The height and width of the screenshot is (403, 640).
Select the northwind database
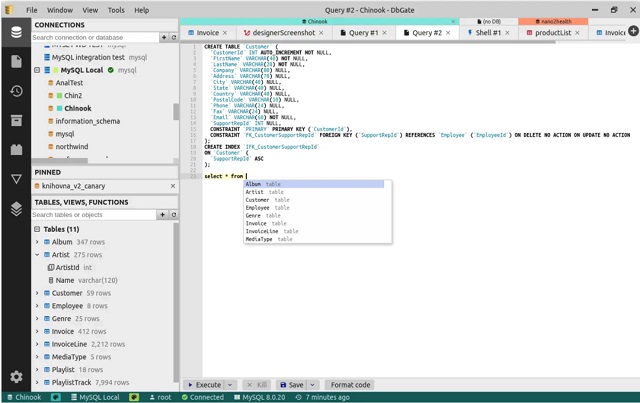point(71,146)
